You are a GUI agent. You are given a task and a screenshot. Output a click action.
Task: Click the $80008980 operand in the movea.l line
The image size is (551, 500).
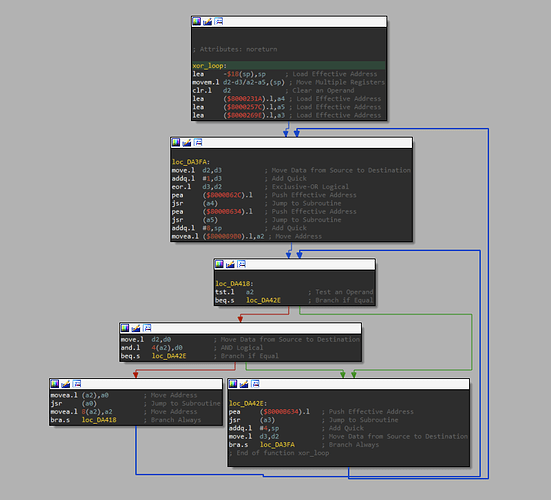(223, 236)
